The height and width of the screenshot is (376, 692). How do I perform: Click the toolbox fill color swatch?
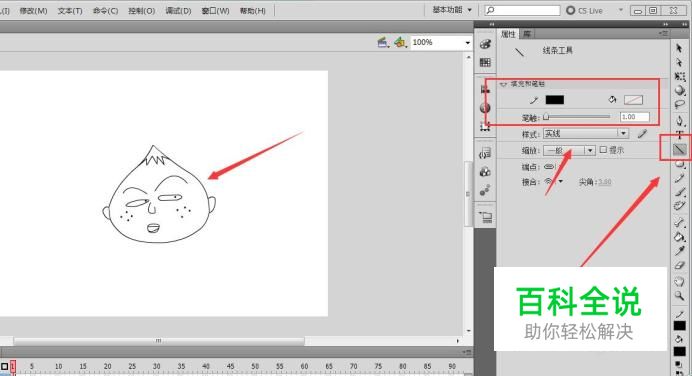(x=680, y=351)
